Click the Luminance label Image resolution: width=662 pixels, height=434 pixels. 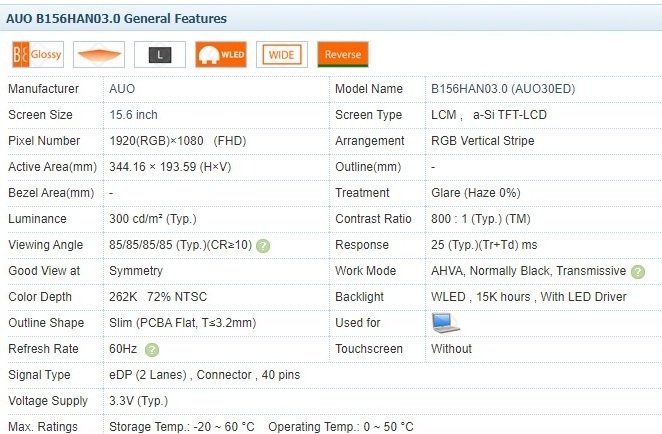38,219
